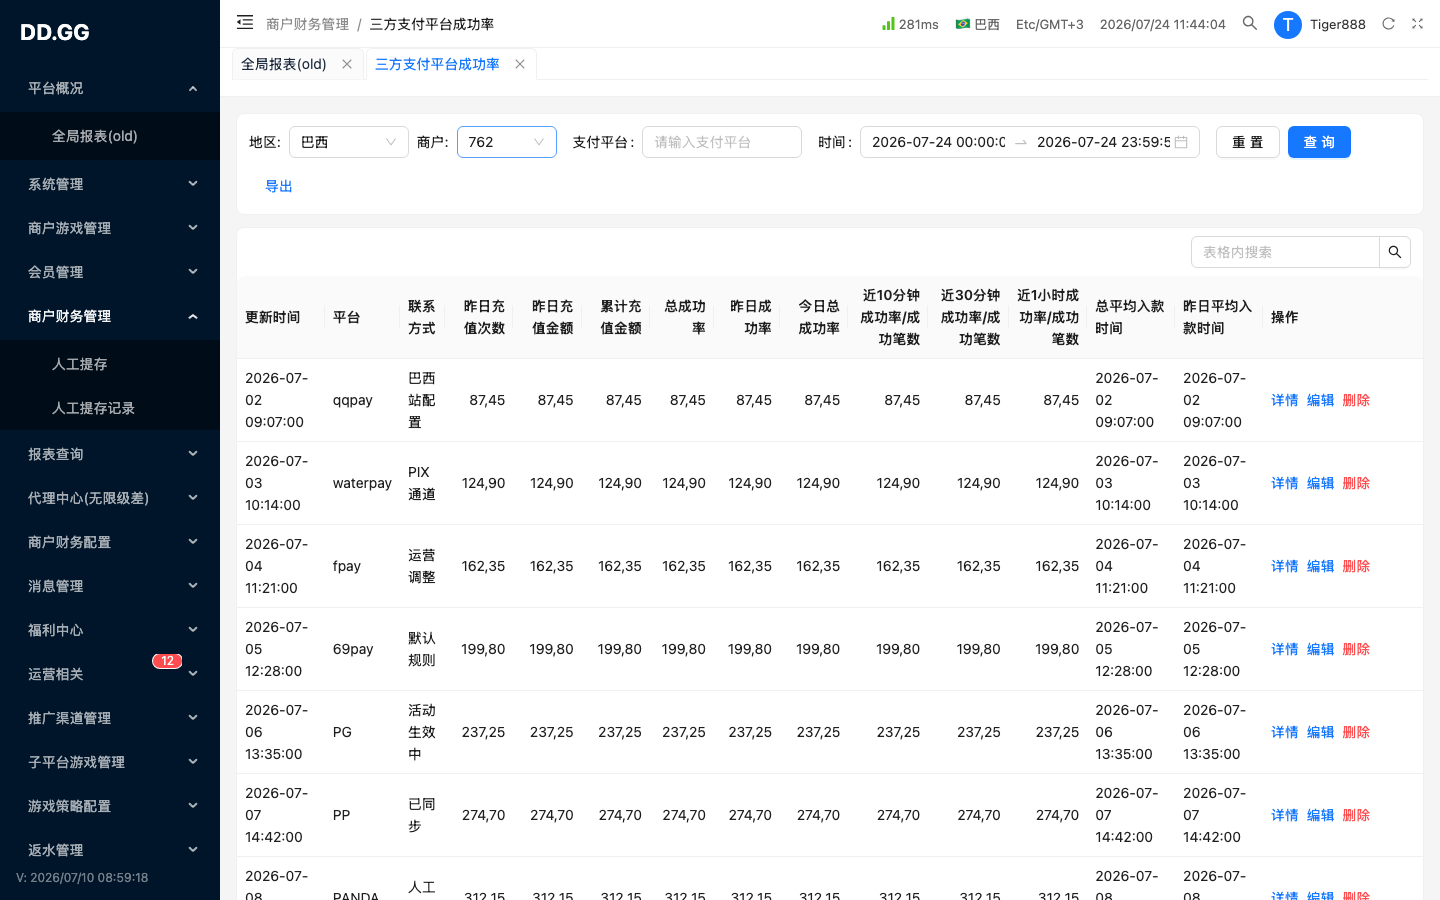This screenshot has width=1440, height=900.
Task: Click the calendar icon in the time range
Action: coord(1181,142)
